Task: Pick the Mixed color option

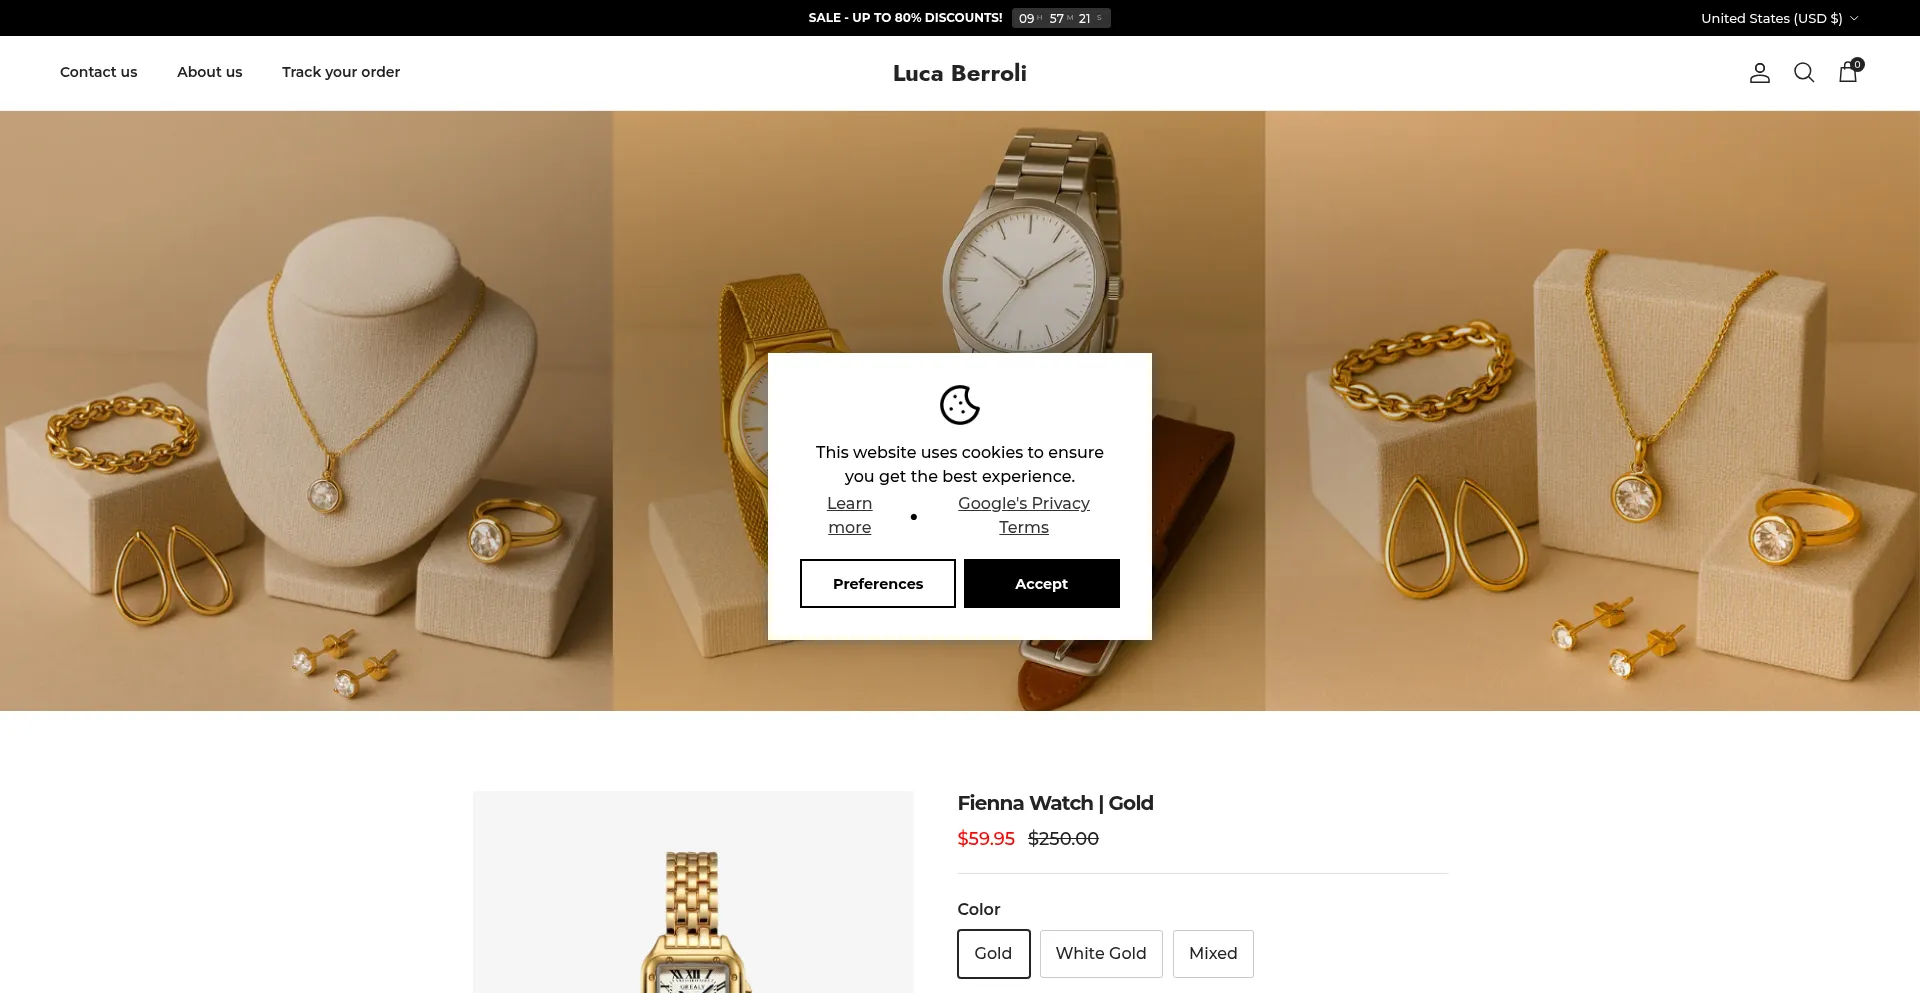Action: point(1212,954)
